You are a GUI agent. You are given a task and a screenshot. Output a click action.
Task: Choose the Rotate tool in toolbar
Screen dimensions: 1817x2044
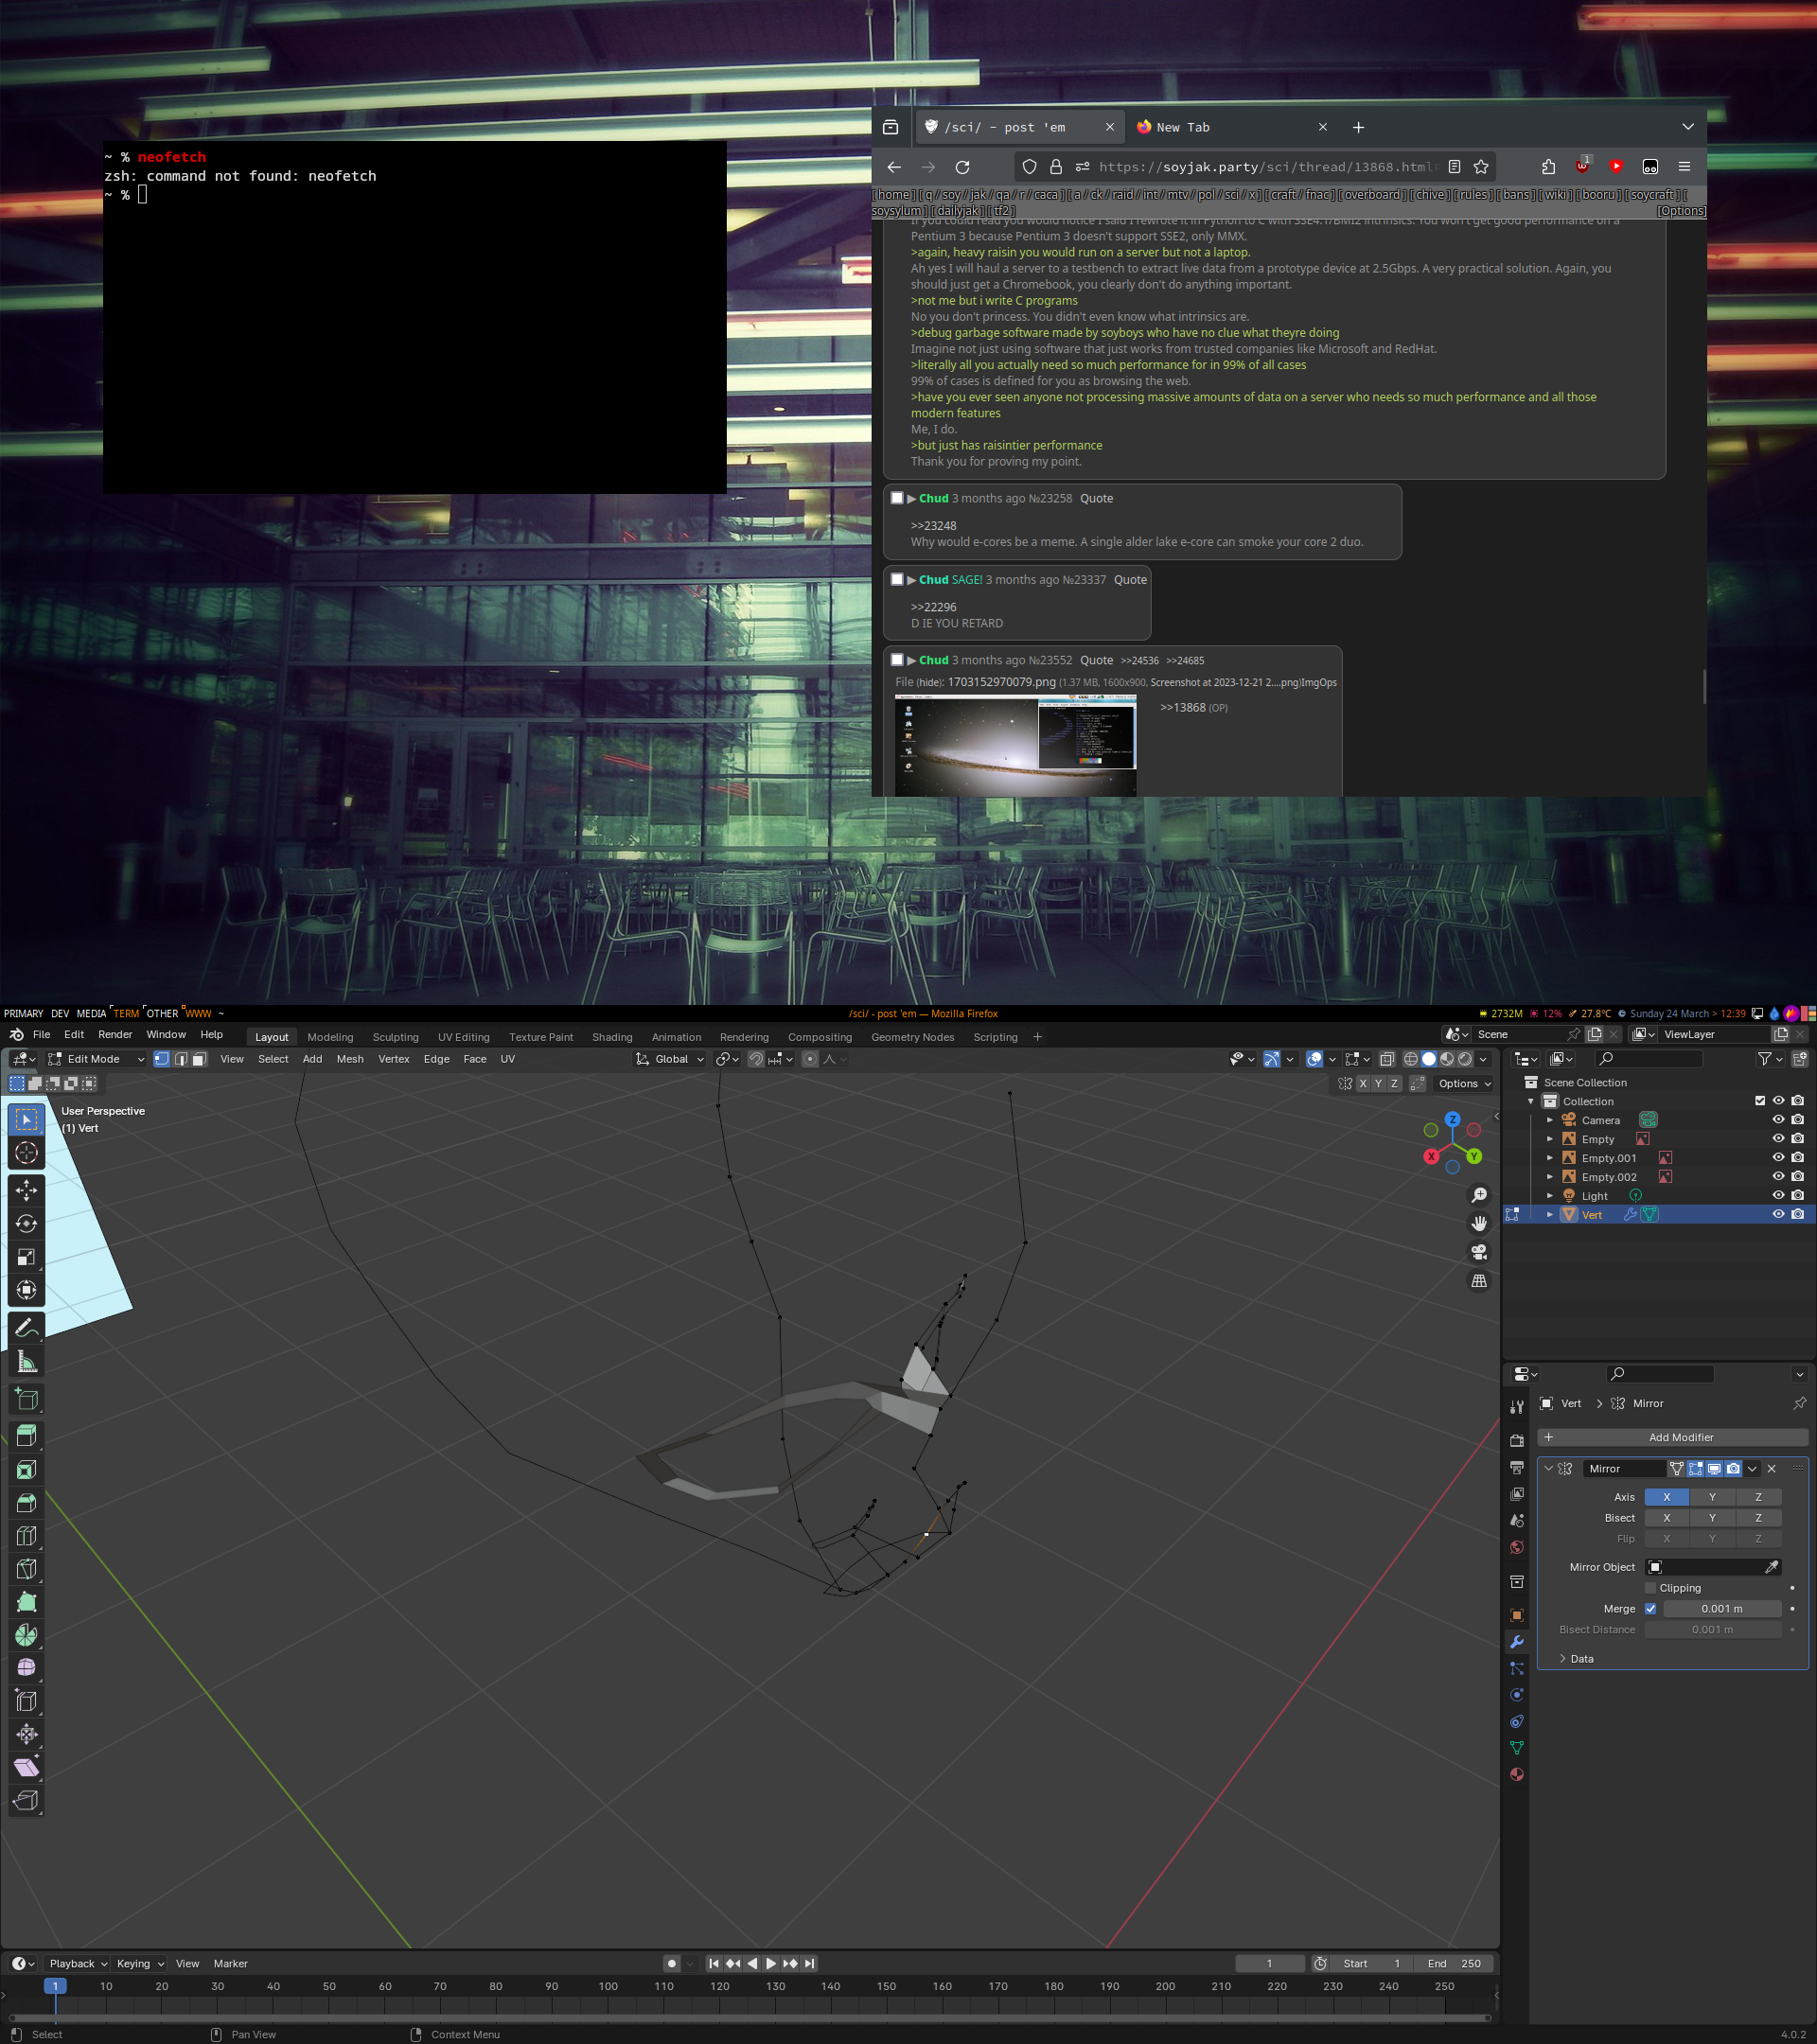point(27,1223)
